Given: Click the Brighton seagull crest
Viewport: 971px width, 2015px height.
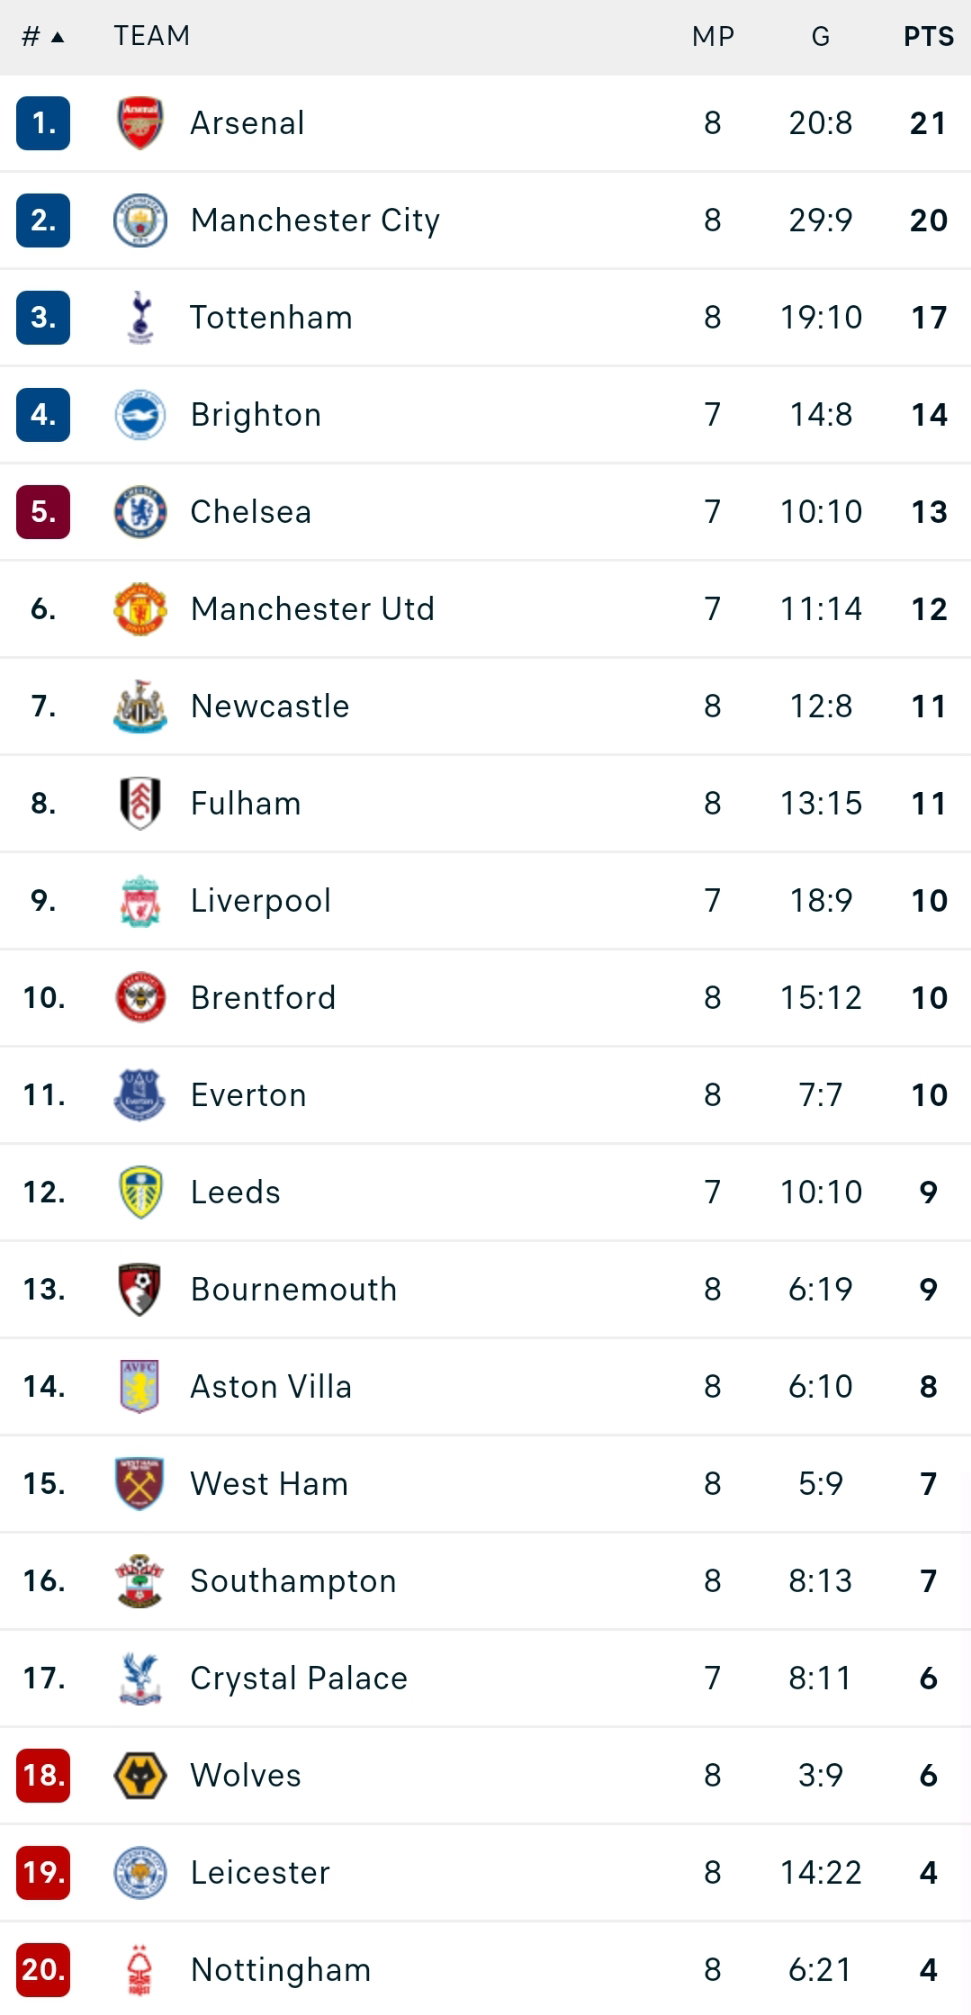Looking at the screenshot, I should [140, 414].
